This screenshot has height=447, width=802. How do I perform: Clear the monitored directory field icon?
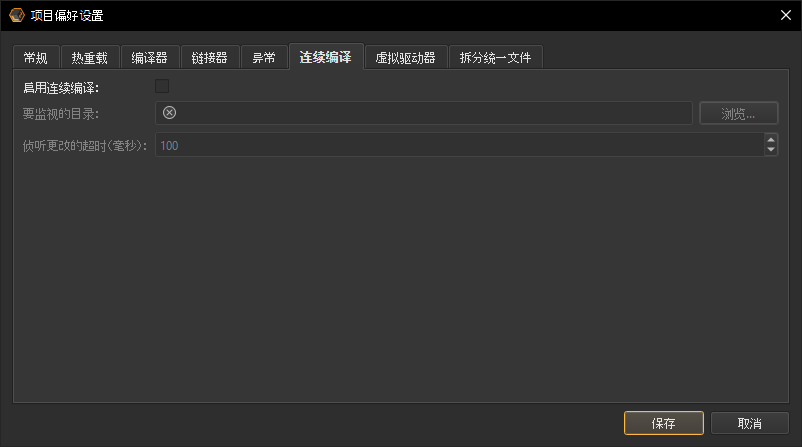pyautogui.click(x=169, y=113)
